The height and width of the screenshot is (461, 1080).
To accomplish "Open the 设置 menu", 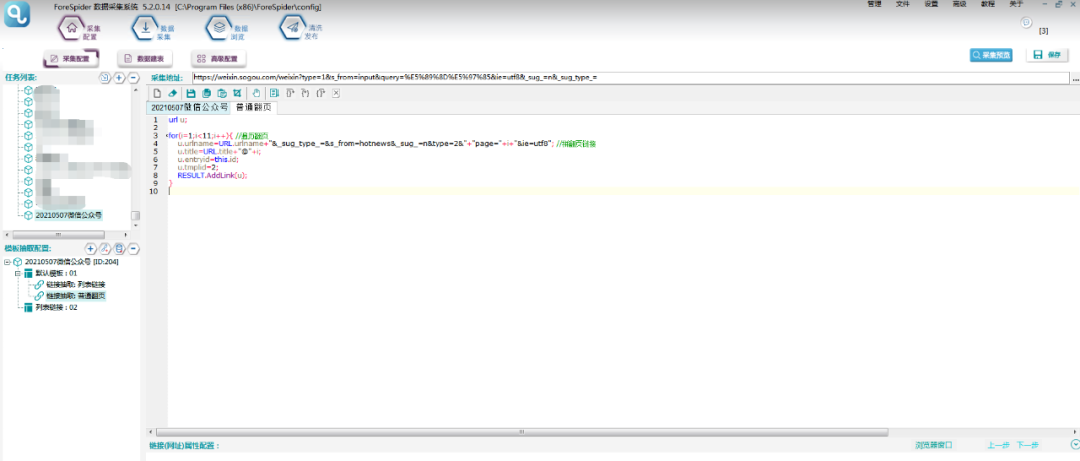I will pos(931,4).
